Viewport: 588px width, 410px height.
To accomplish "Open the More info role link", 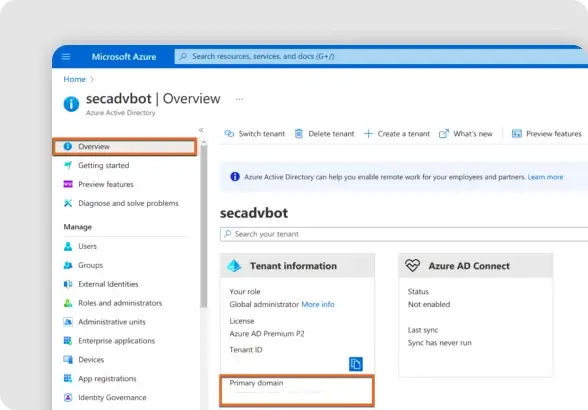I will 318,304.
